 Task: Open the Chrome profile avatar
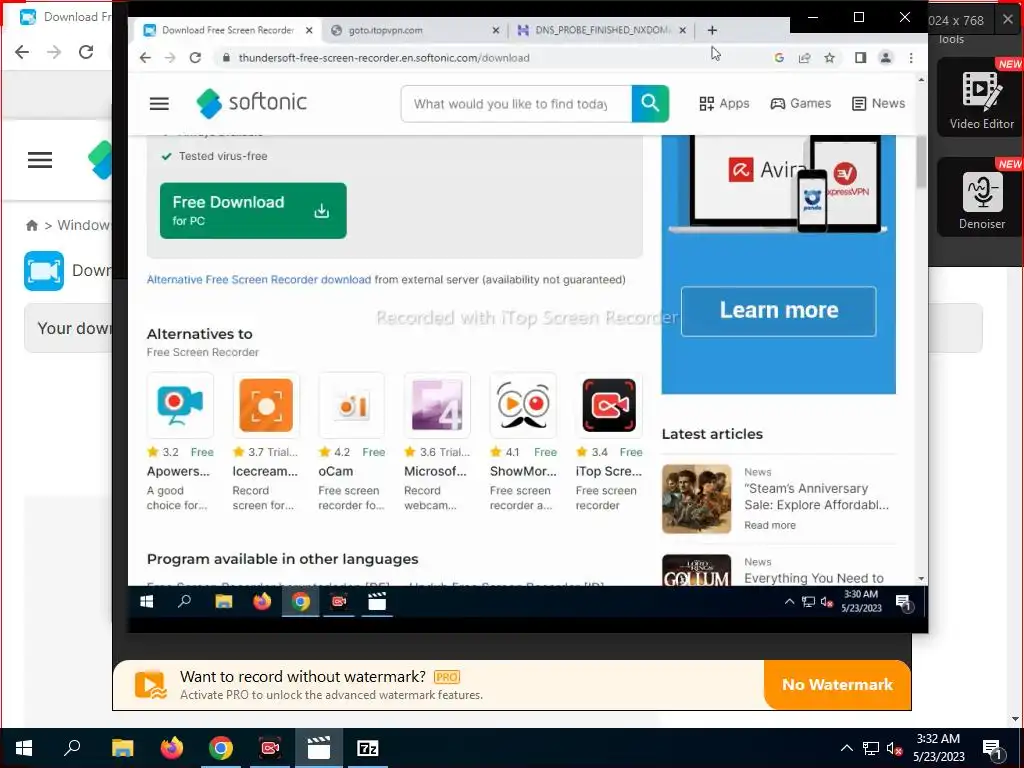(x=886, y=57)
